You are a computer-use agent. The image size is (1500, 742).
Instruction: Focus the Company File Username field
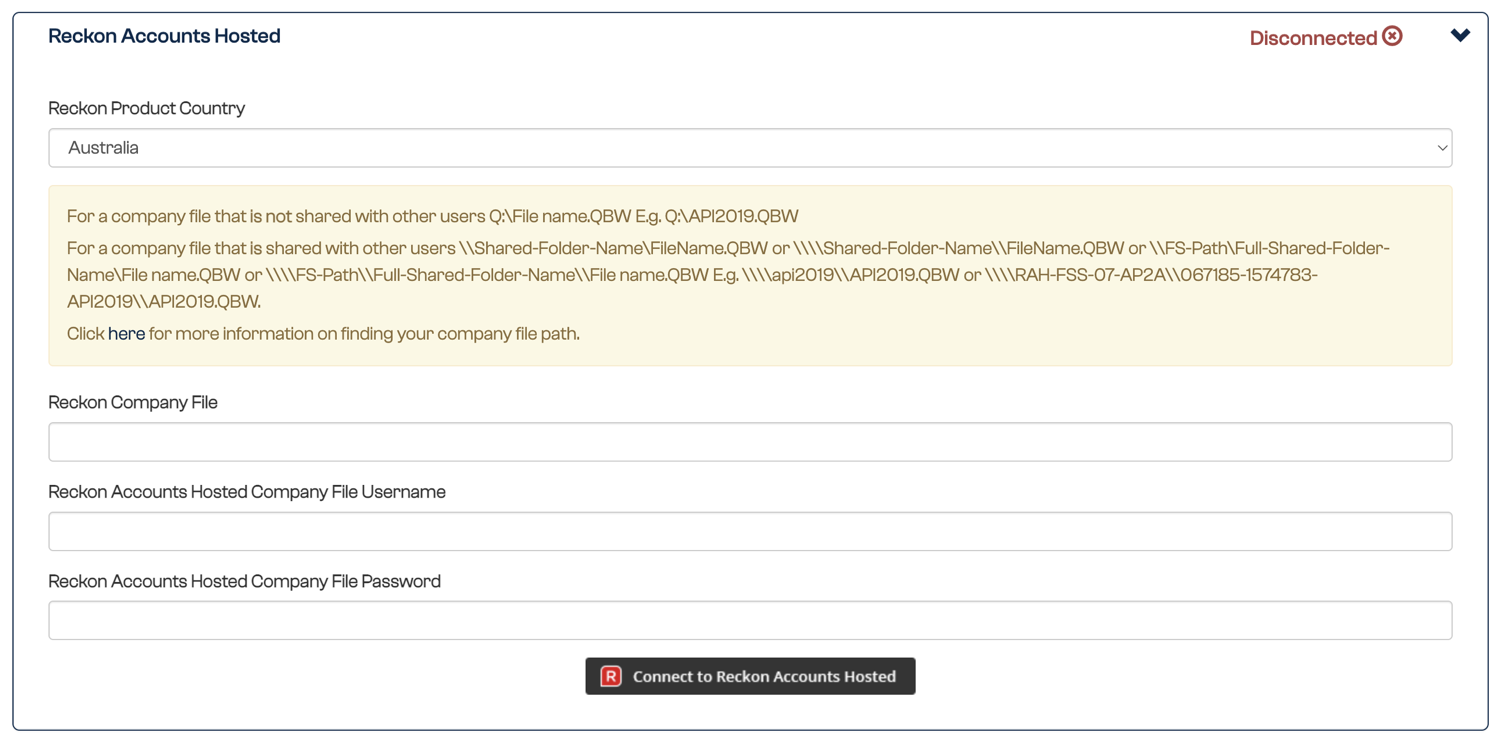click(750, 531)
